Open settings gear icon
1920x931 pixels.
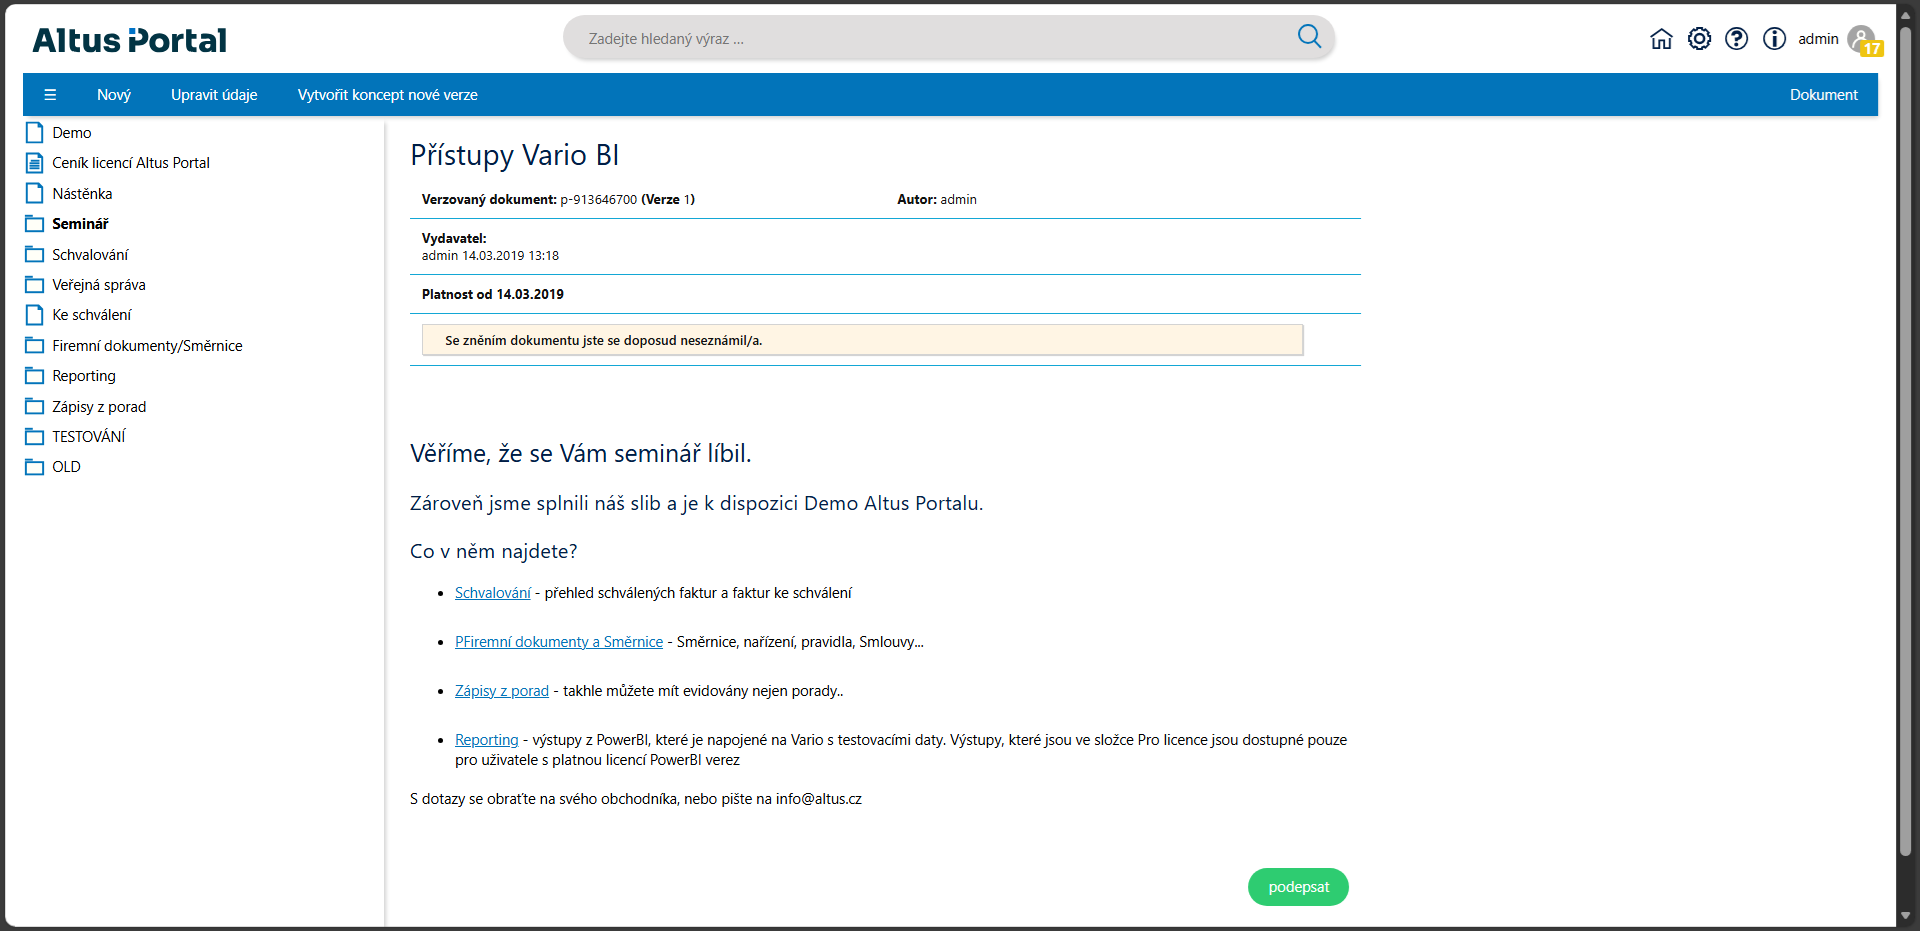pos(1699,39)
